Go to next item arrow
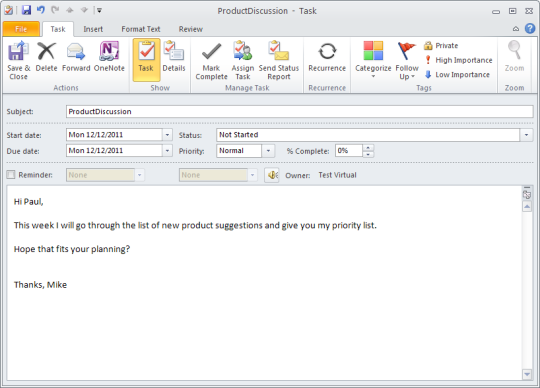 84,10
